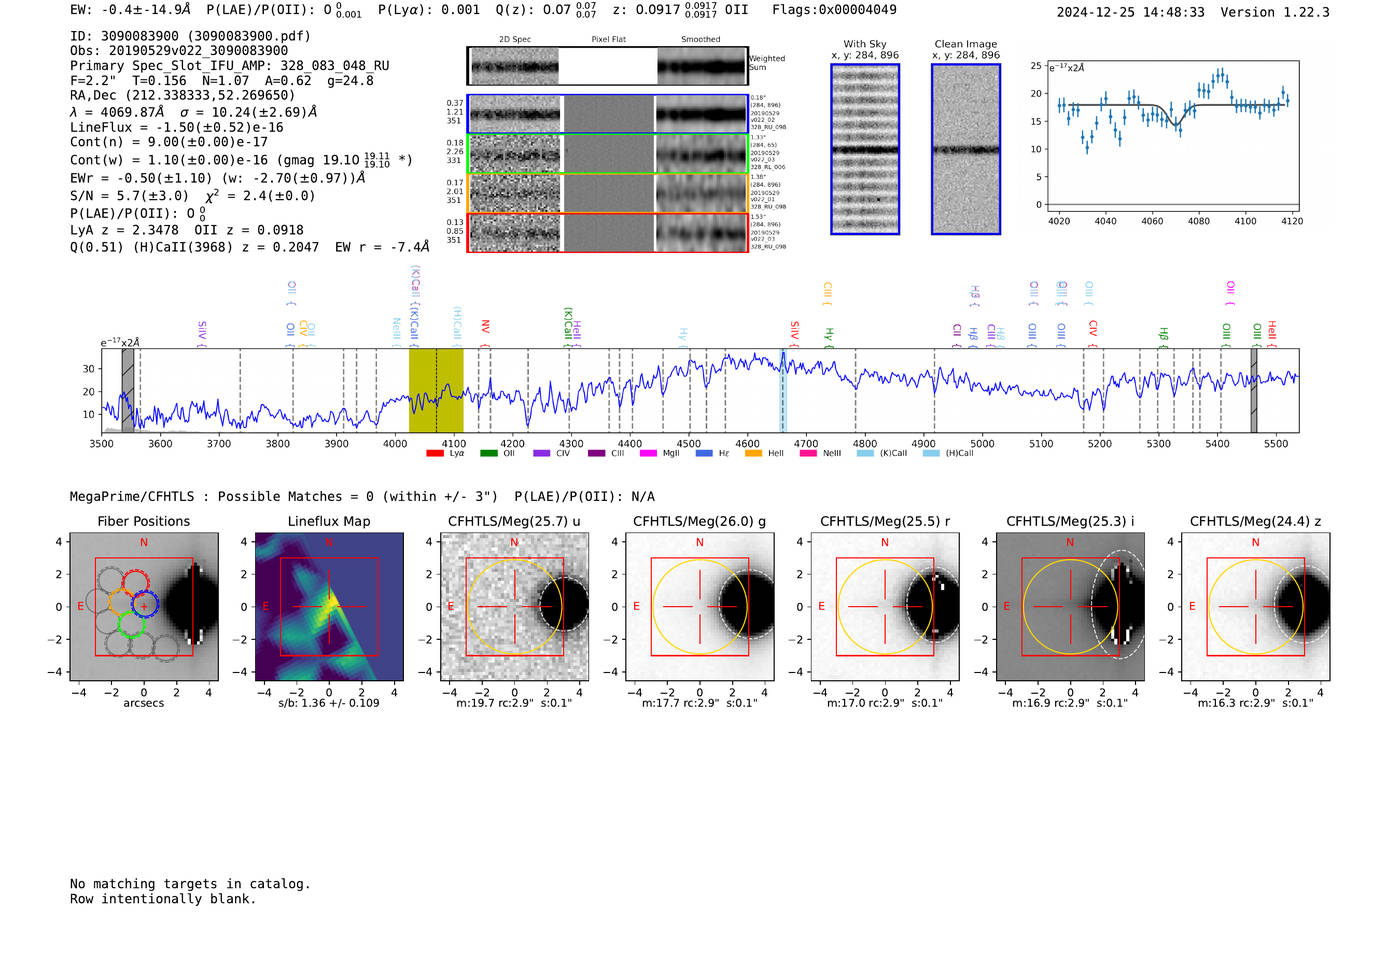Click the λ = 4069.87Å line
The height and width of the screenshot is (953, 1400).
194,112
